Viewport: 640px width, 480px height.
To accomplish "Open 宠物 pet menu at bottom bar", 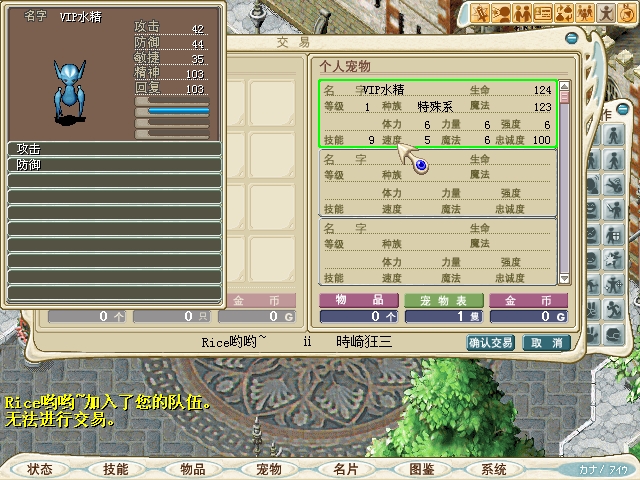I will (268, 469).
